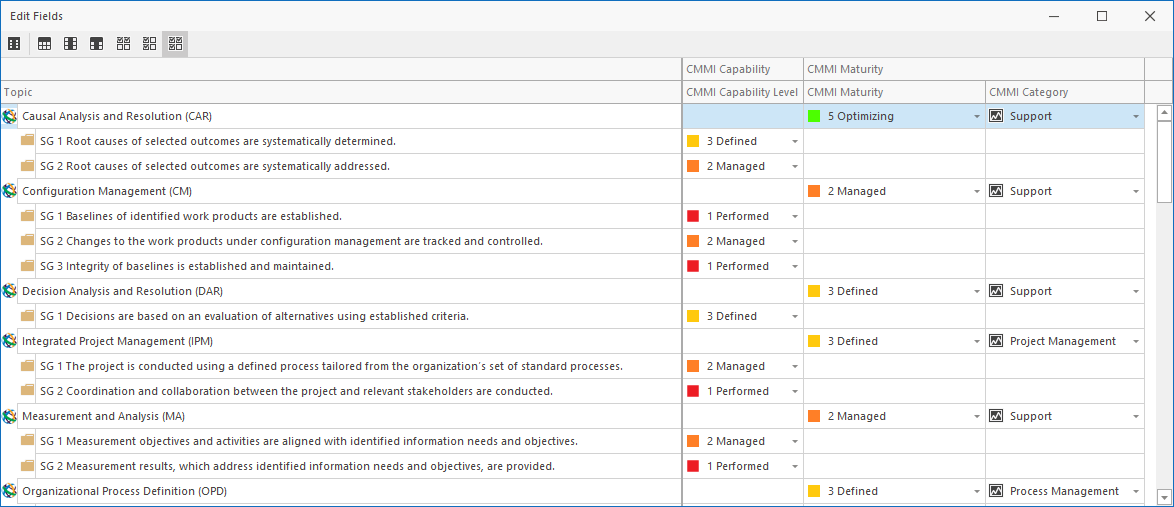Select topic Measurement and Analysis (MA)
The width and height of the screenshot is (1174, 507).
102,416
